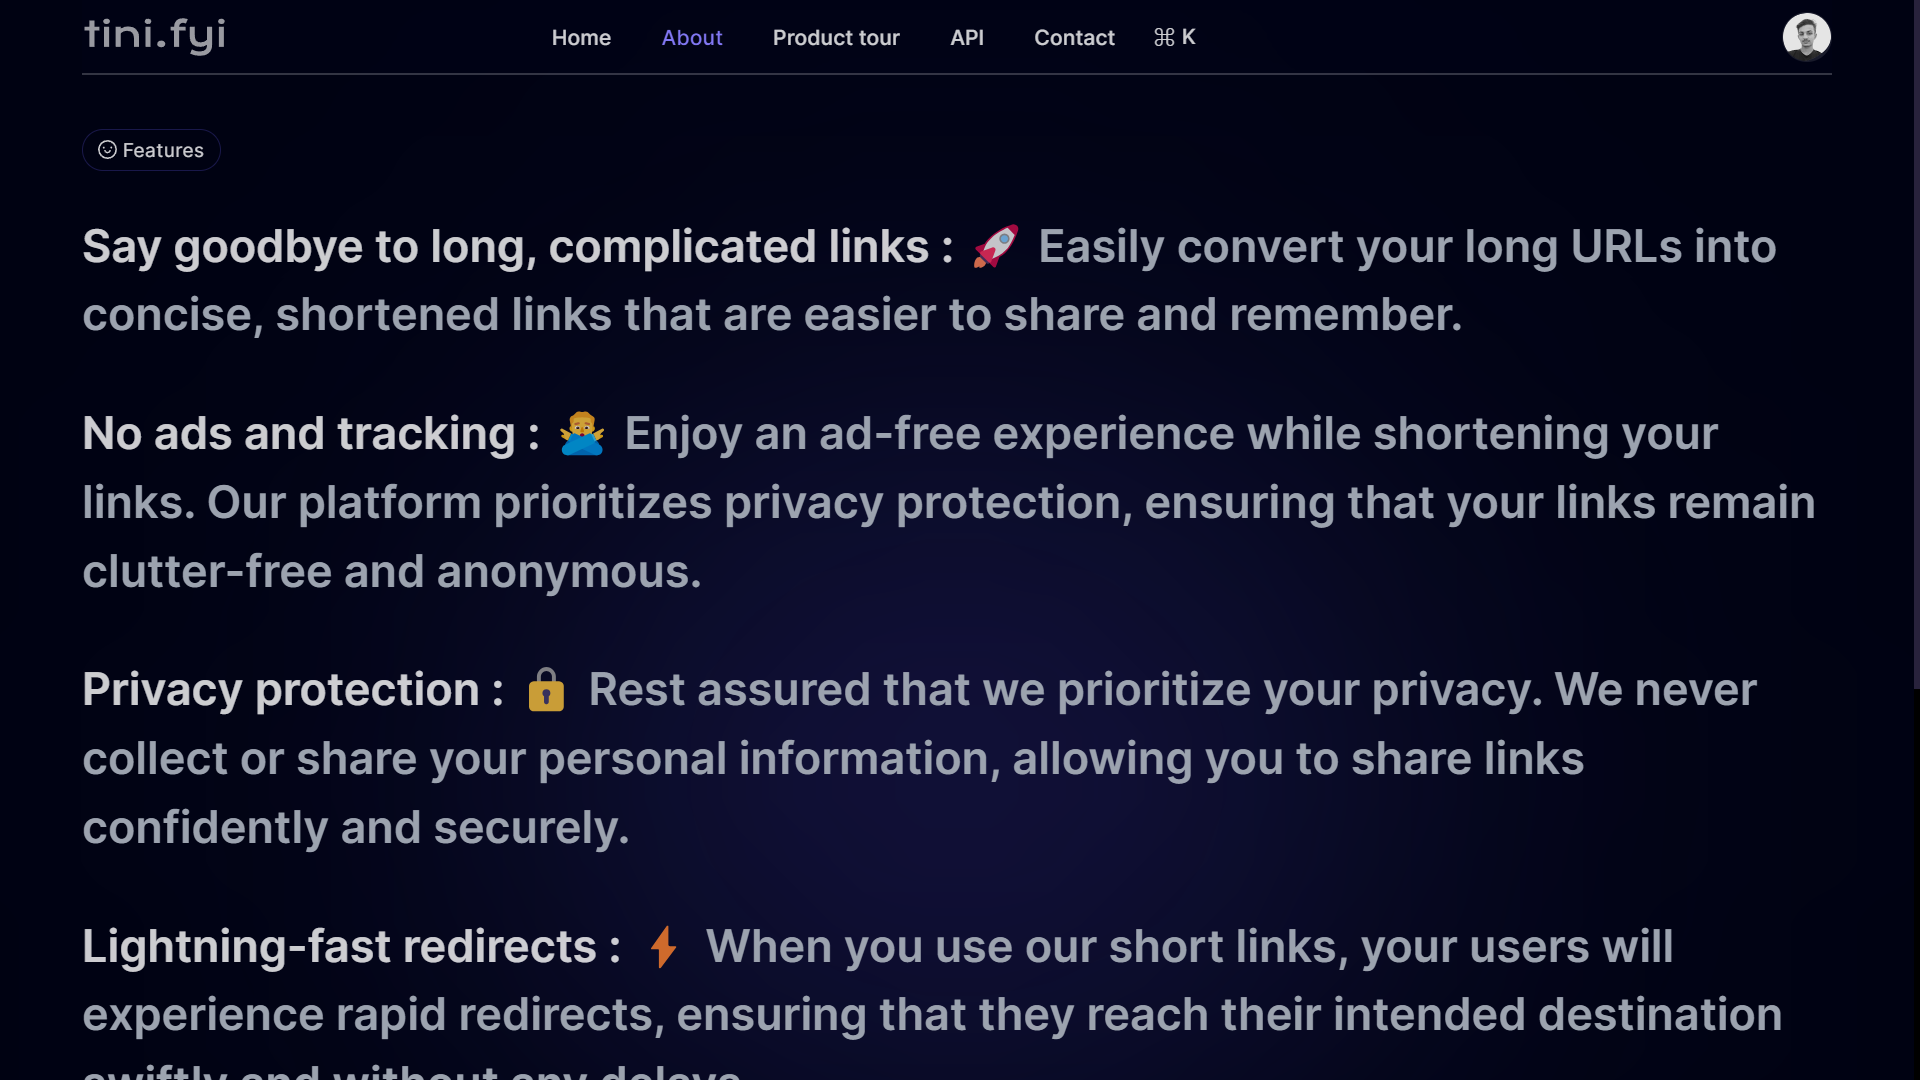Open the Product tour page
This screenshot has width=1920, height=1080.
pyautogui.click(x=836, y=38)
